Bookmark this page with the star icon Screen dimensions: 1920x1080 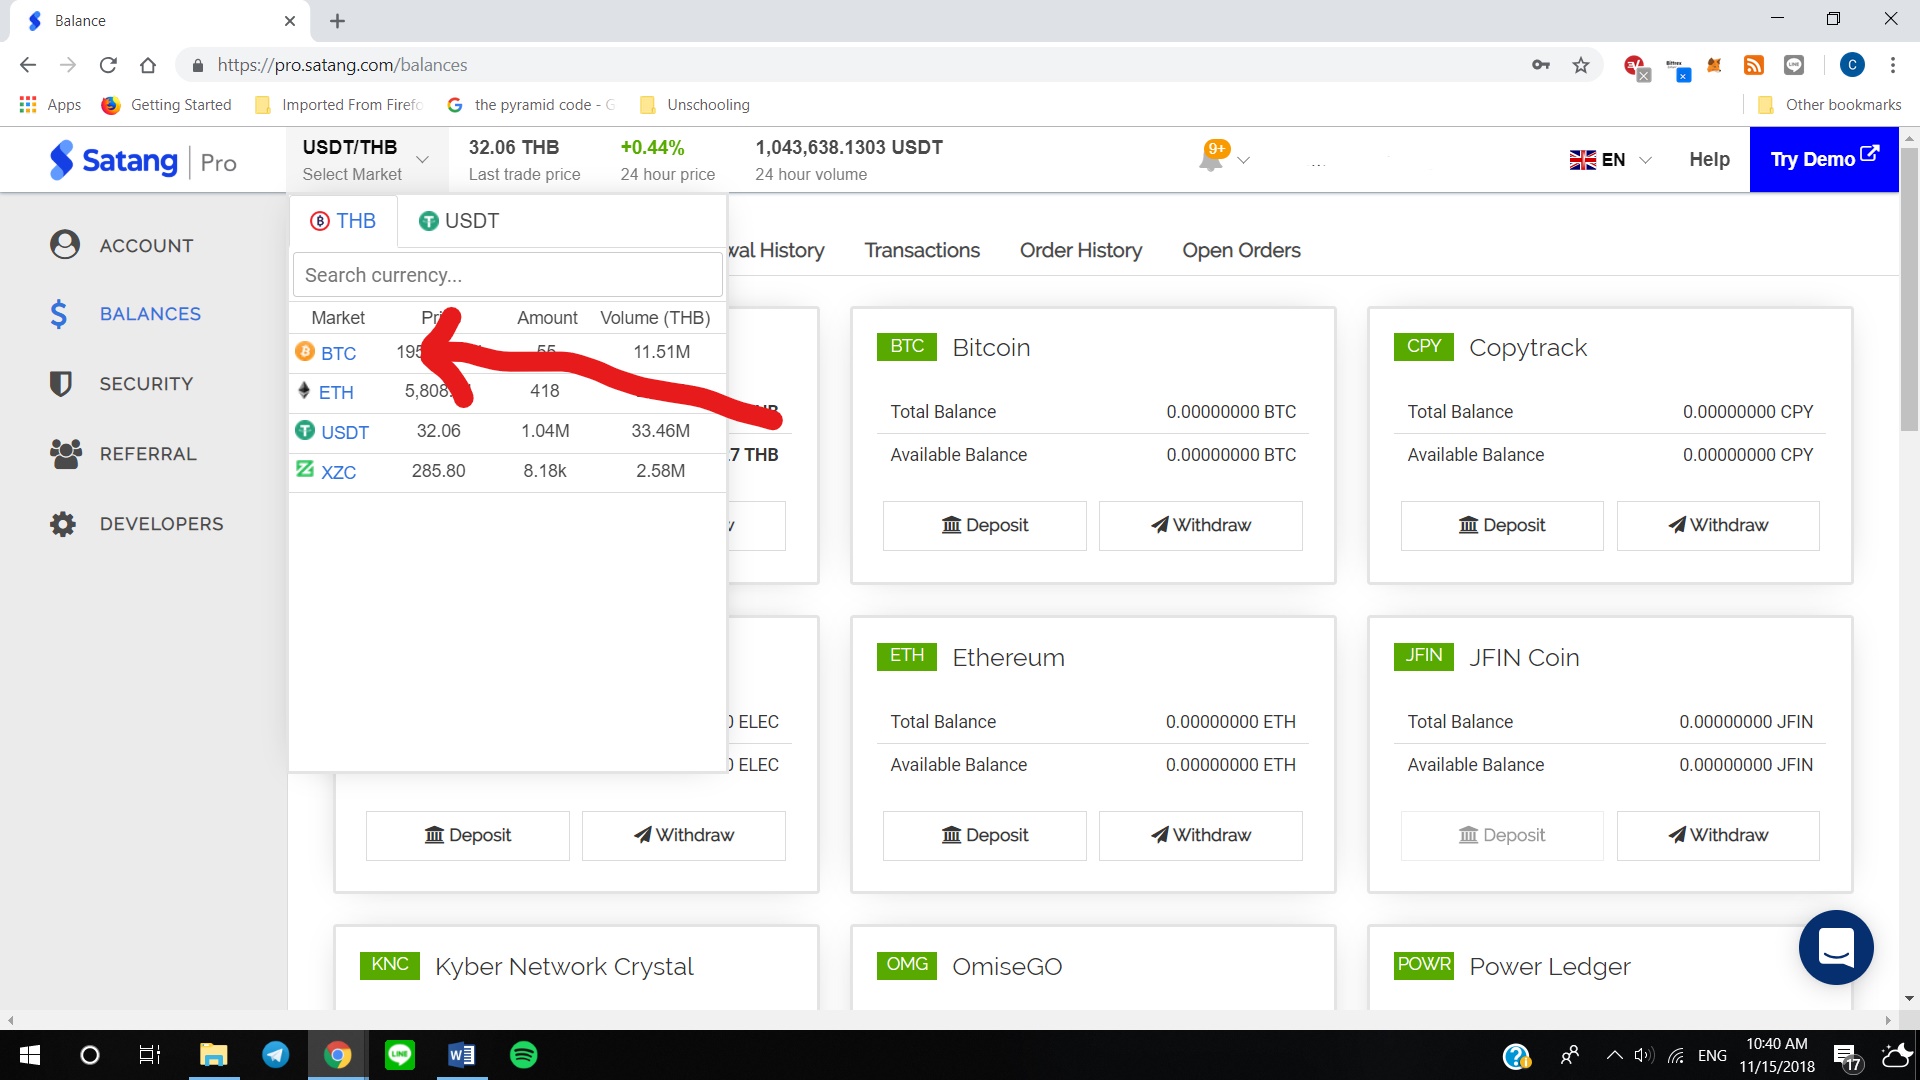[1581, 65]
